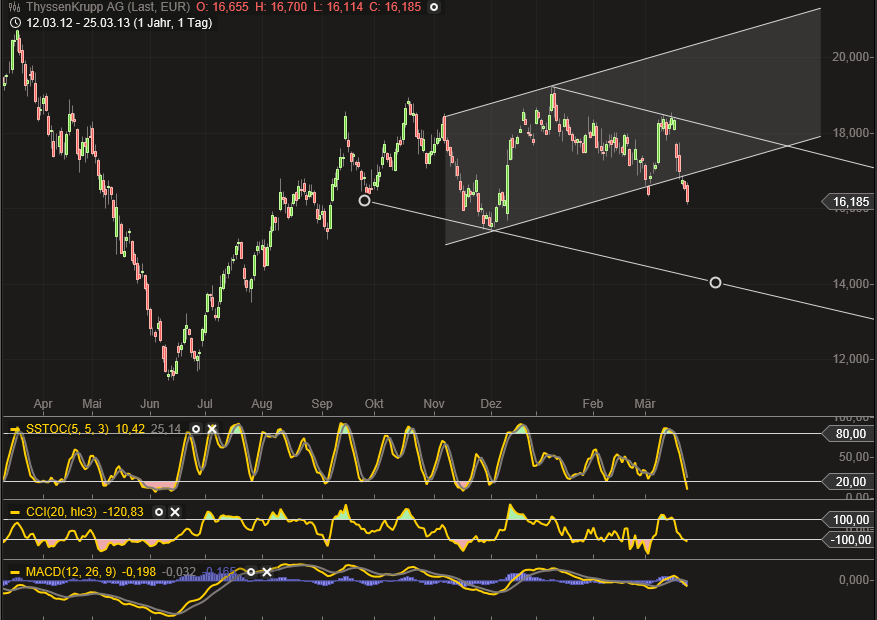Screen dimensions: 877x620
Task: Click the Apr label on time axis
Action: (x=43, y=404)
